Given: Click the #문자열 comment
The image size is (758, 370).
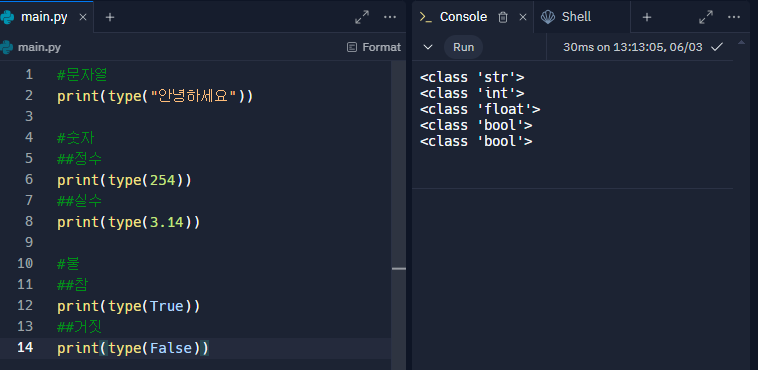Looking at the screenshot, I should click(x=82, y=75).
